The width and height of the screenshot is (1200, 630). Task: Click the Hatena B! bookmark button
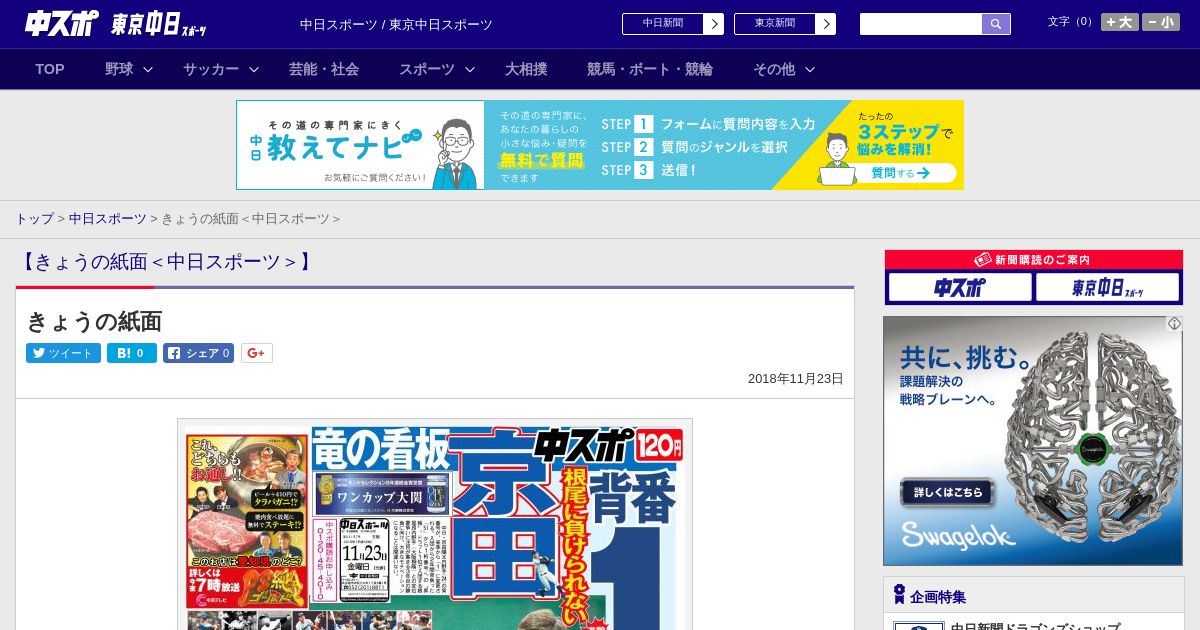(x=132, y=353)
